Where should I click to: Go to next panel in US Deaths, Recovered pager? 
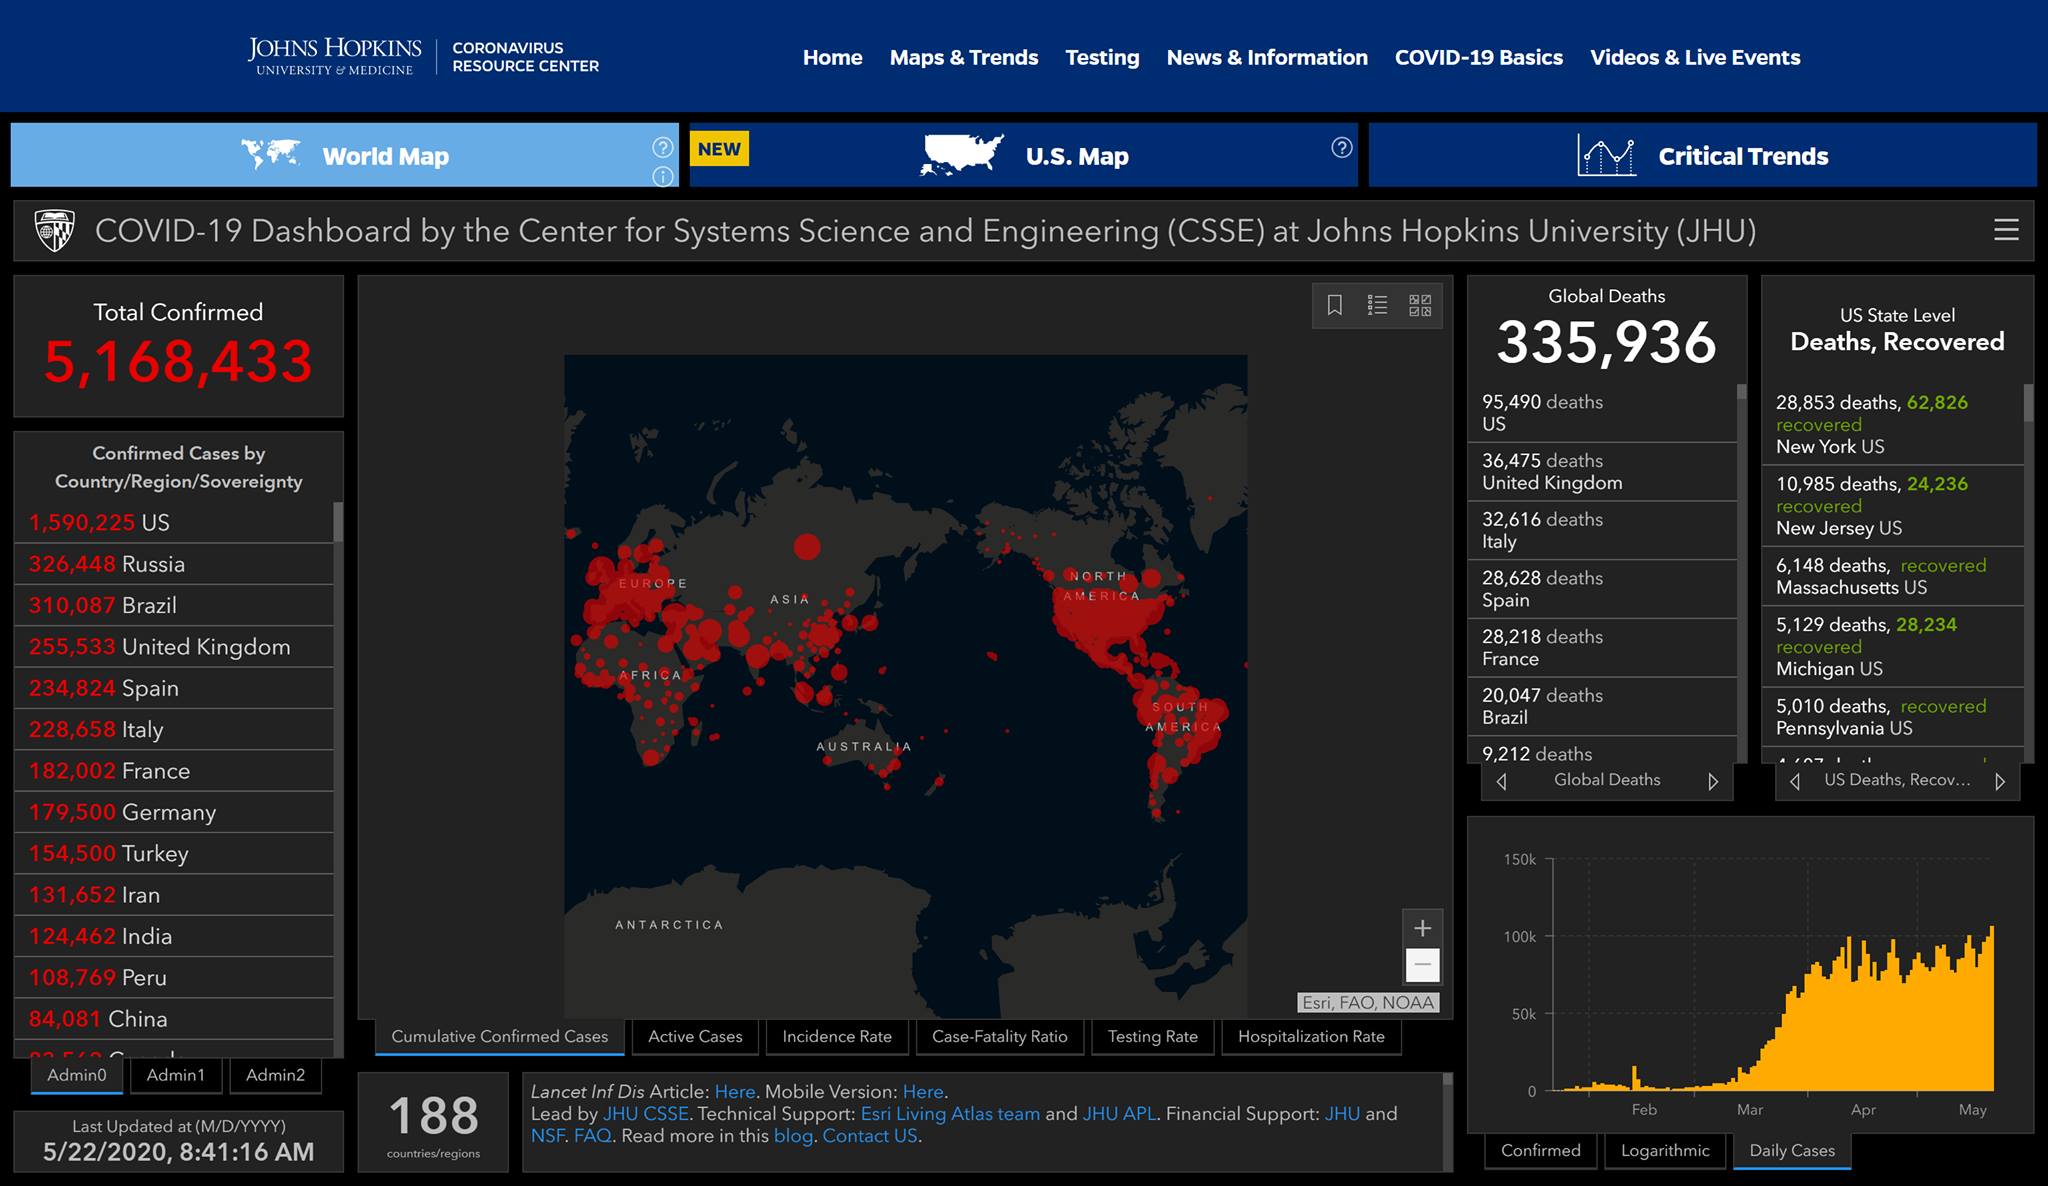(x=2000, y=781)
